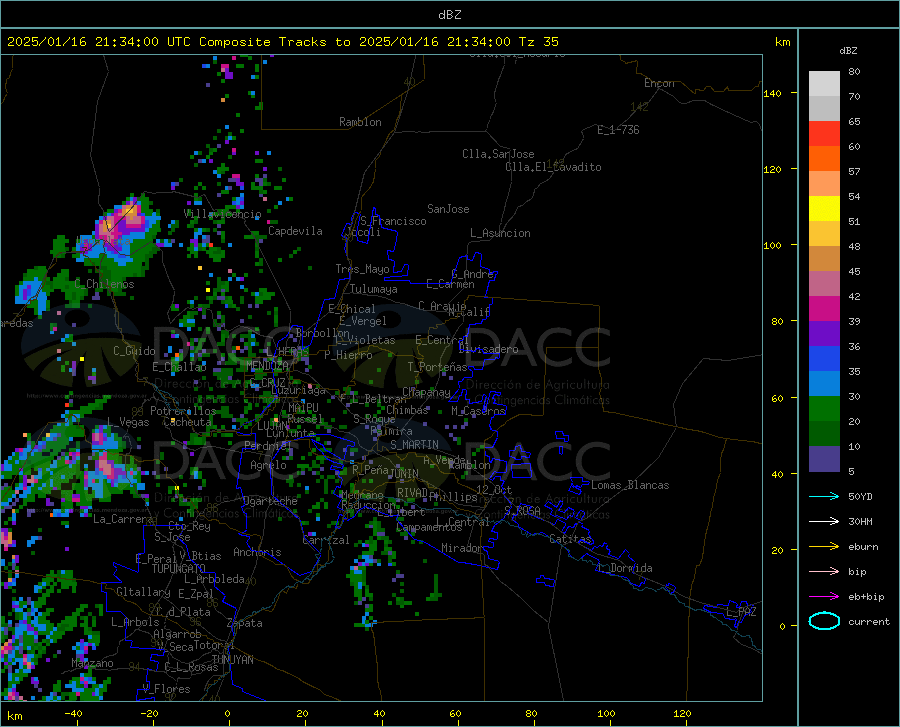Click the 'C_Chilenos' label on map
Screen dimensions: 900x727
click(x=104, y=284)
